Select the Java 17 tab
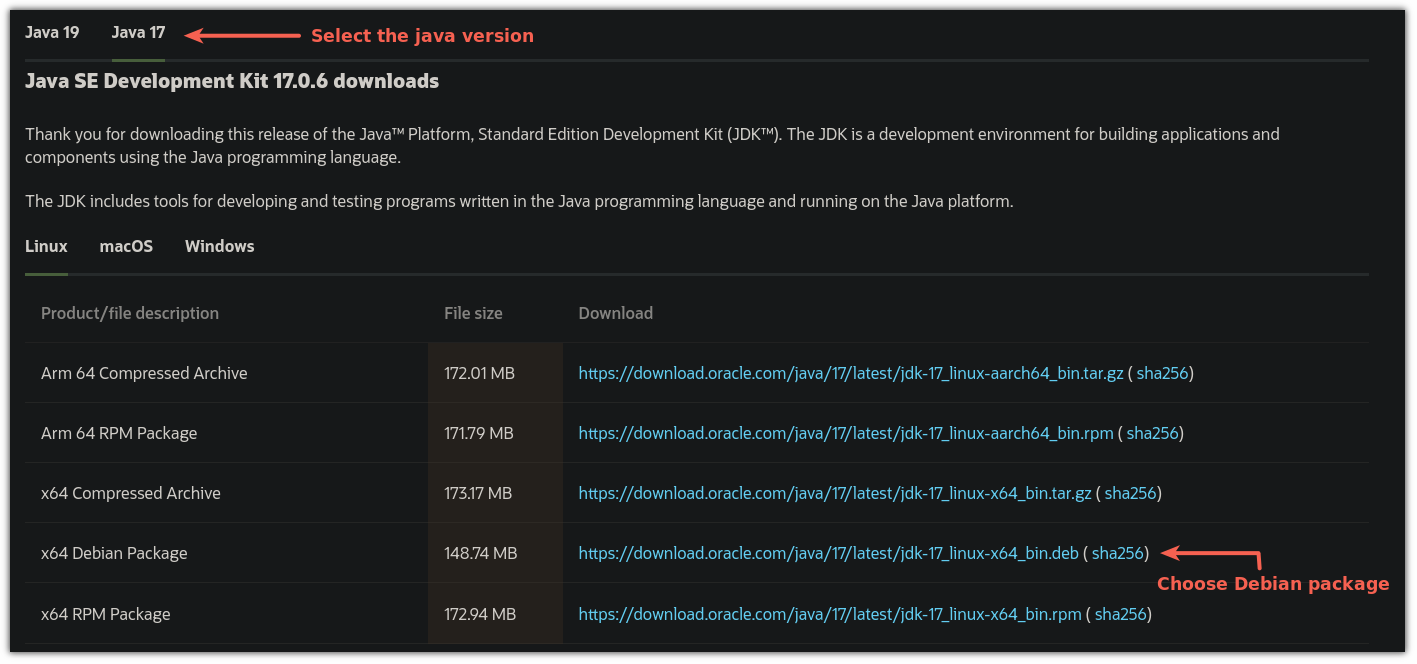This screenshot has height=664, width=1417. pos(138,32)
